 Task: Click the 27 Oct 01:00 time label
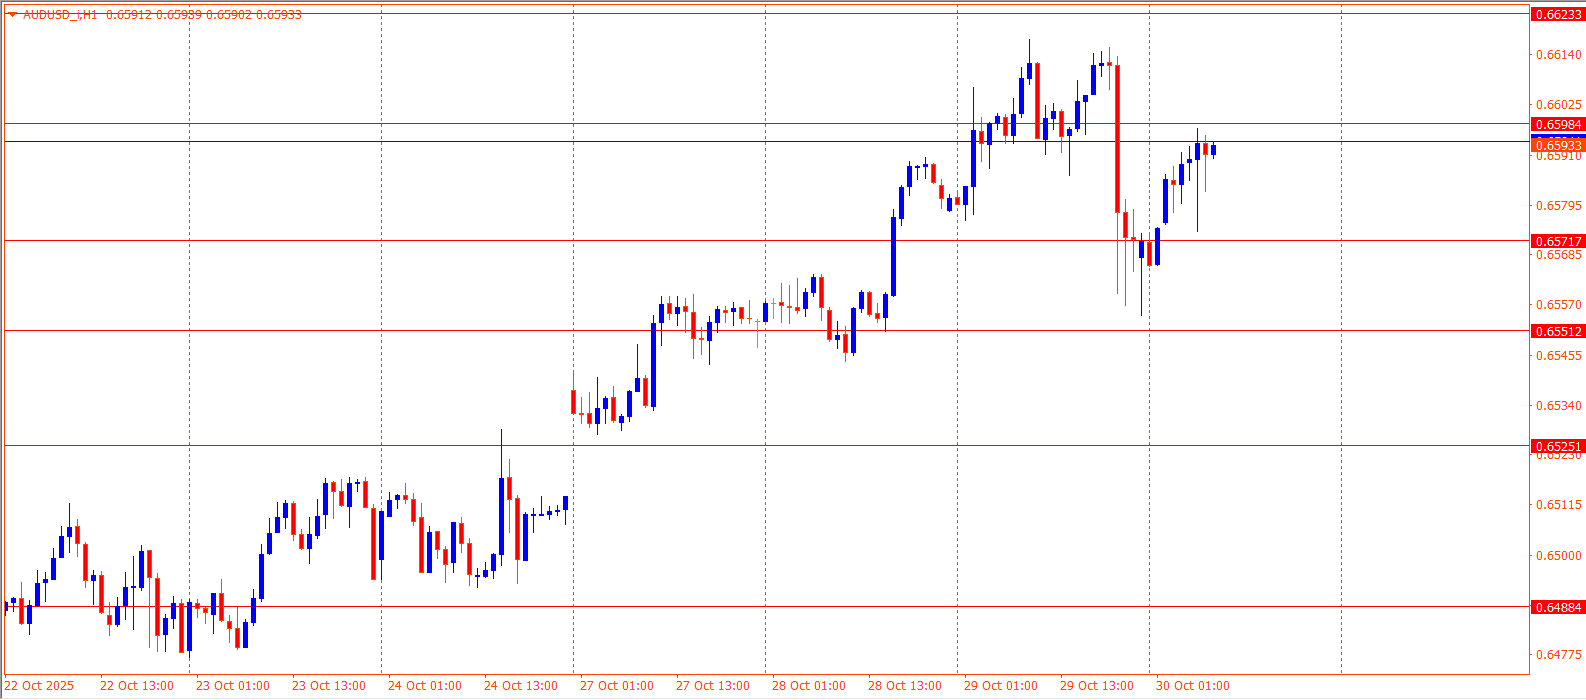[617, 686]
